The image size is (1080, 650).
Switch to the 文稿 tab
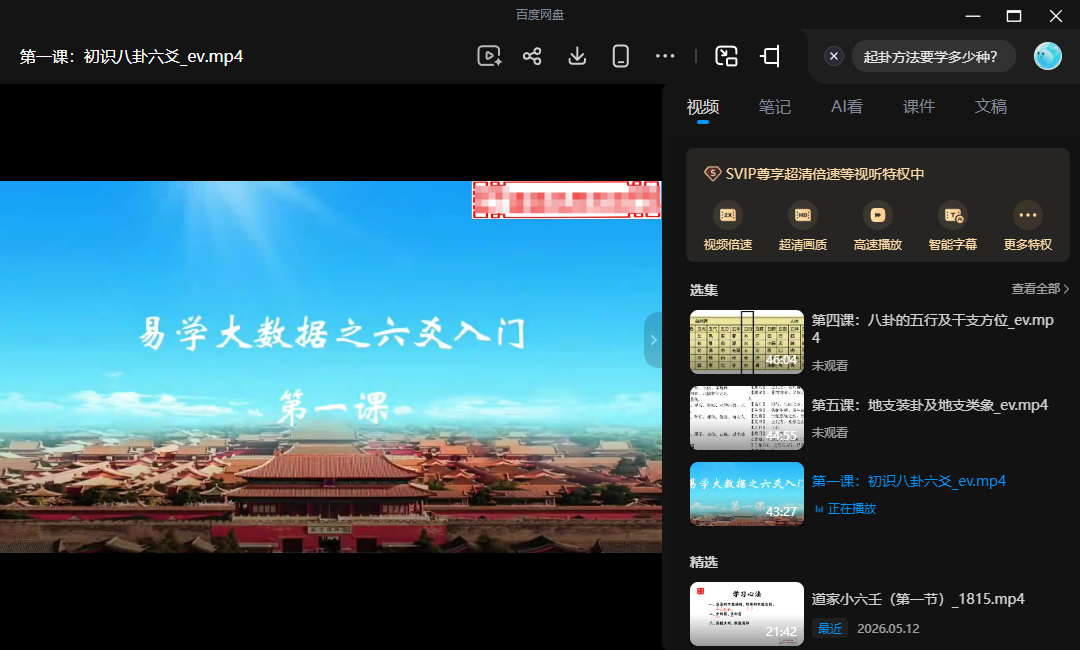pyautogui.click(x=990, y=107)
